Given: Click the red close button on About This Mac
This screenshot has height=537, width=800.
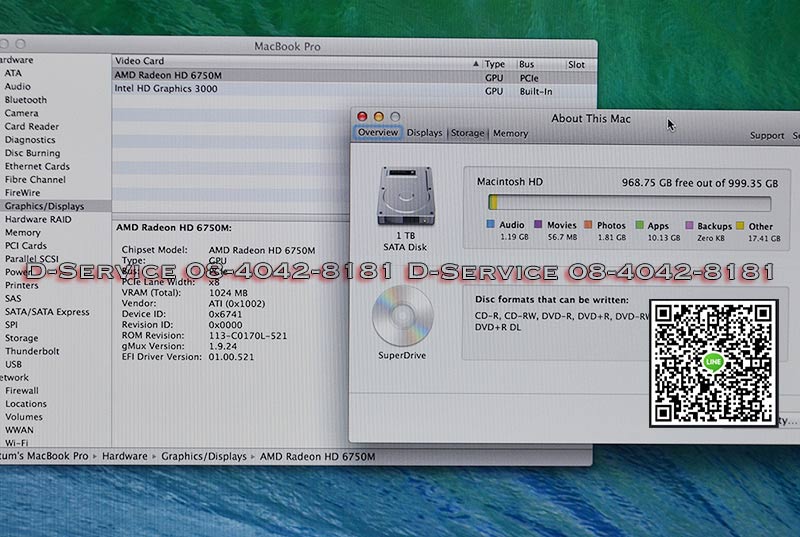Looking at the screenshot, I should pos(362,116).
